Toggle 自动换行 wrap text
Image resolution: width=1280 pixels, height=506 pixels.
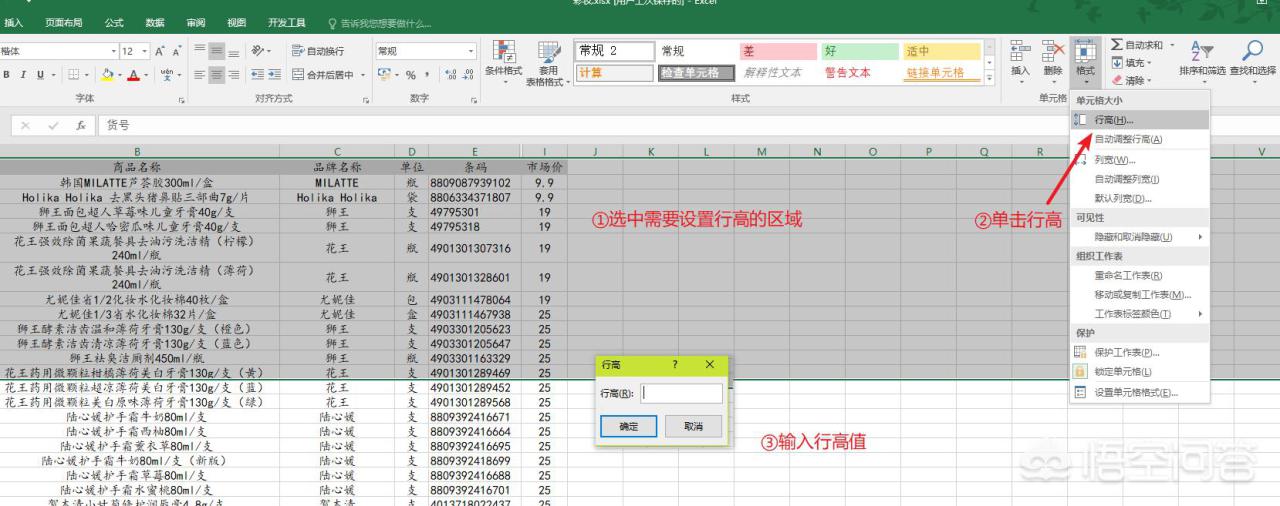318,51
